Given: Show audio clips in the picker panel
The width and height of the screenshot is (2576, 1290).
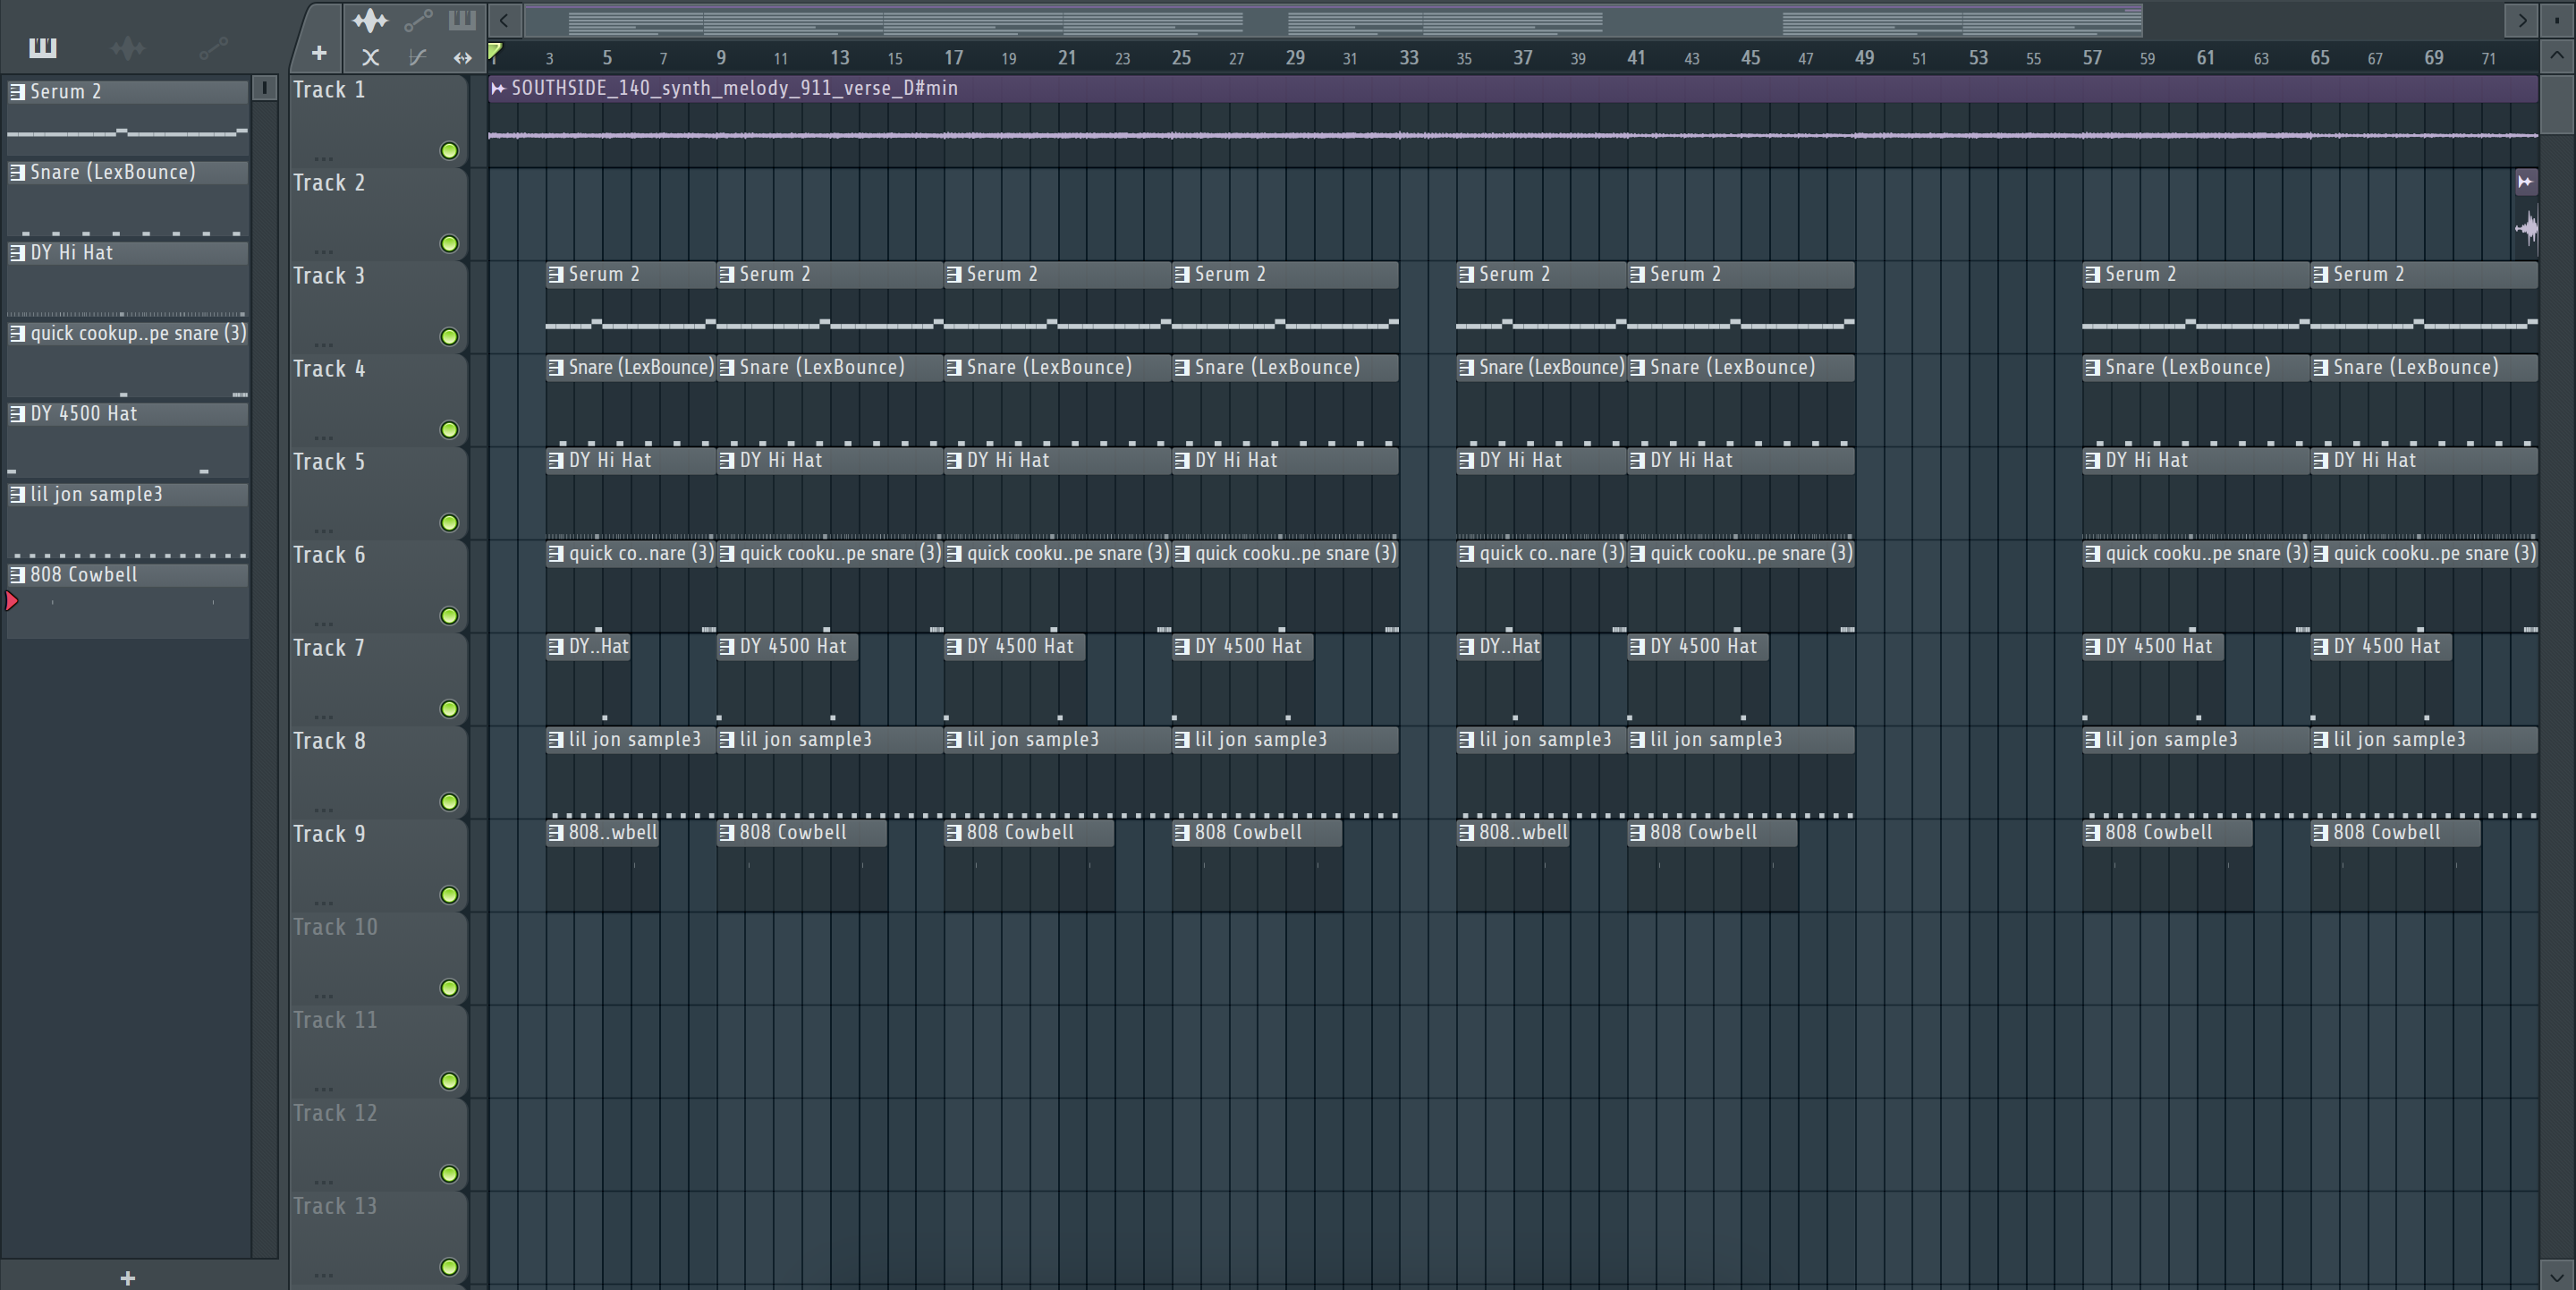Looking at the screenshot, I should point(128,47).
